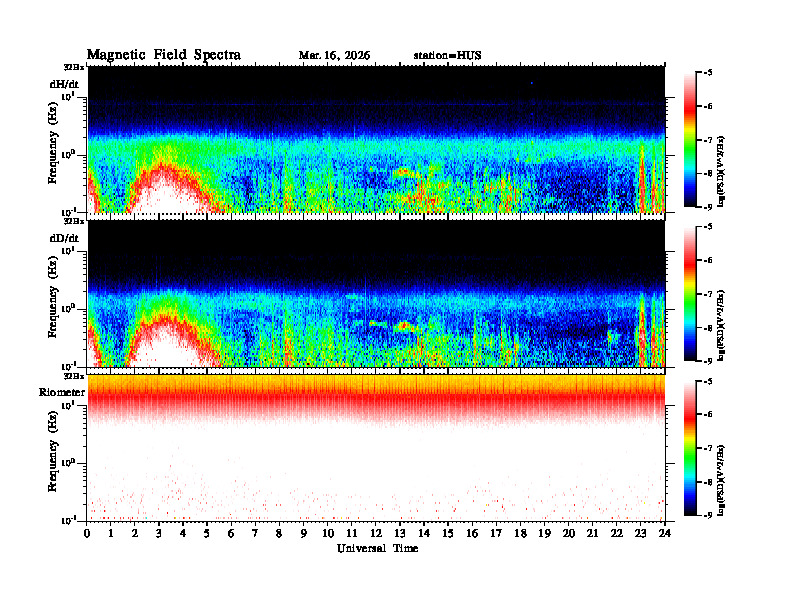The height and width of the screenshot is (612, 792).
Task: Click the "Universal Time" axis title
Action: [377, 548]
